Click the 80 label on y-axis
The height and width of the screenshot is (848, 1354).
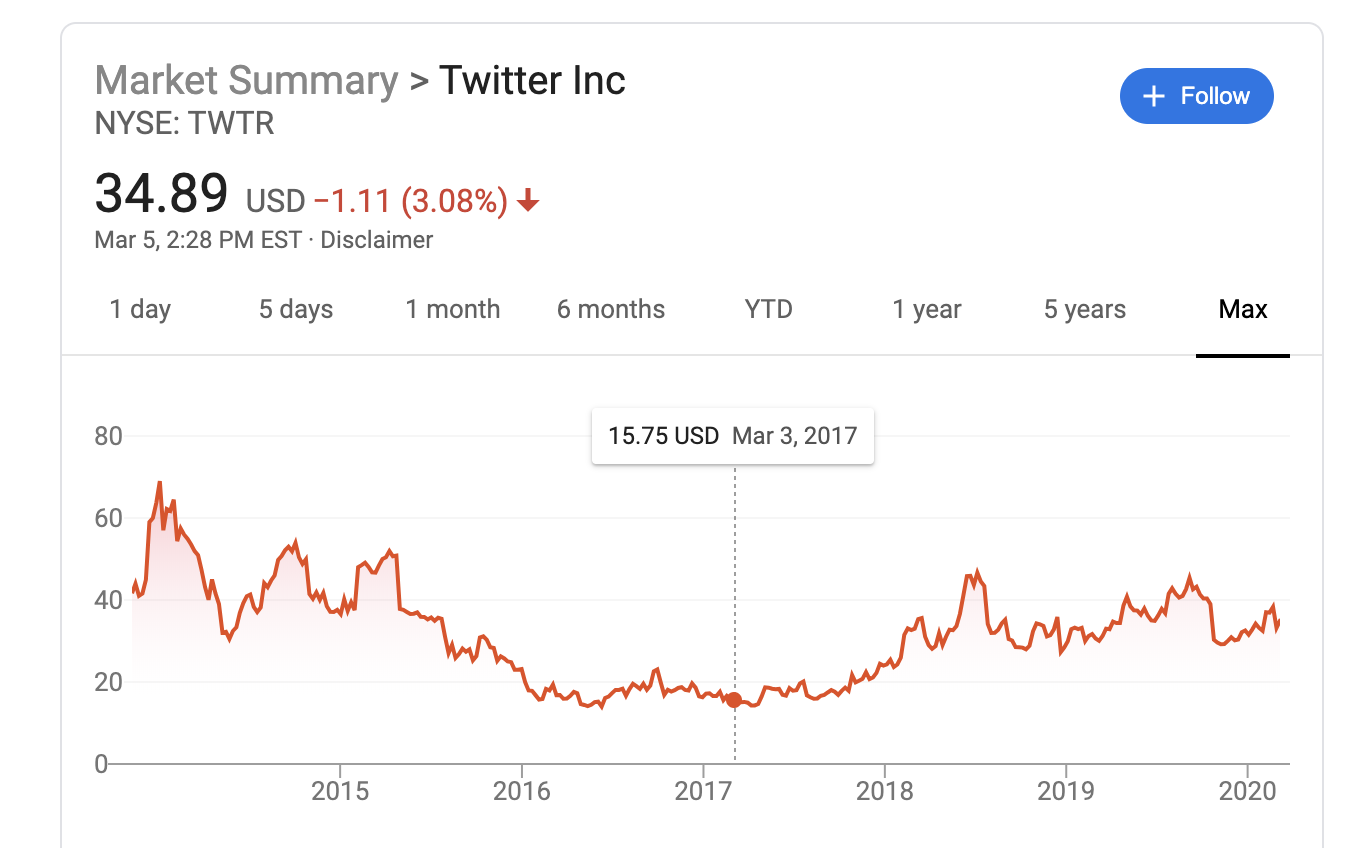108,436
